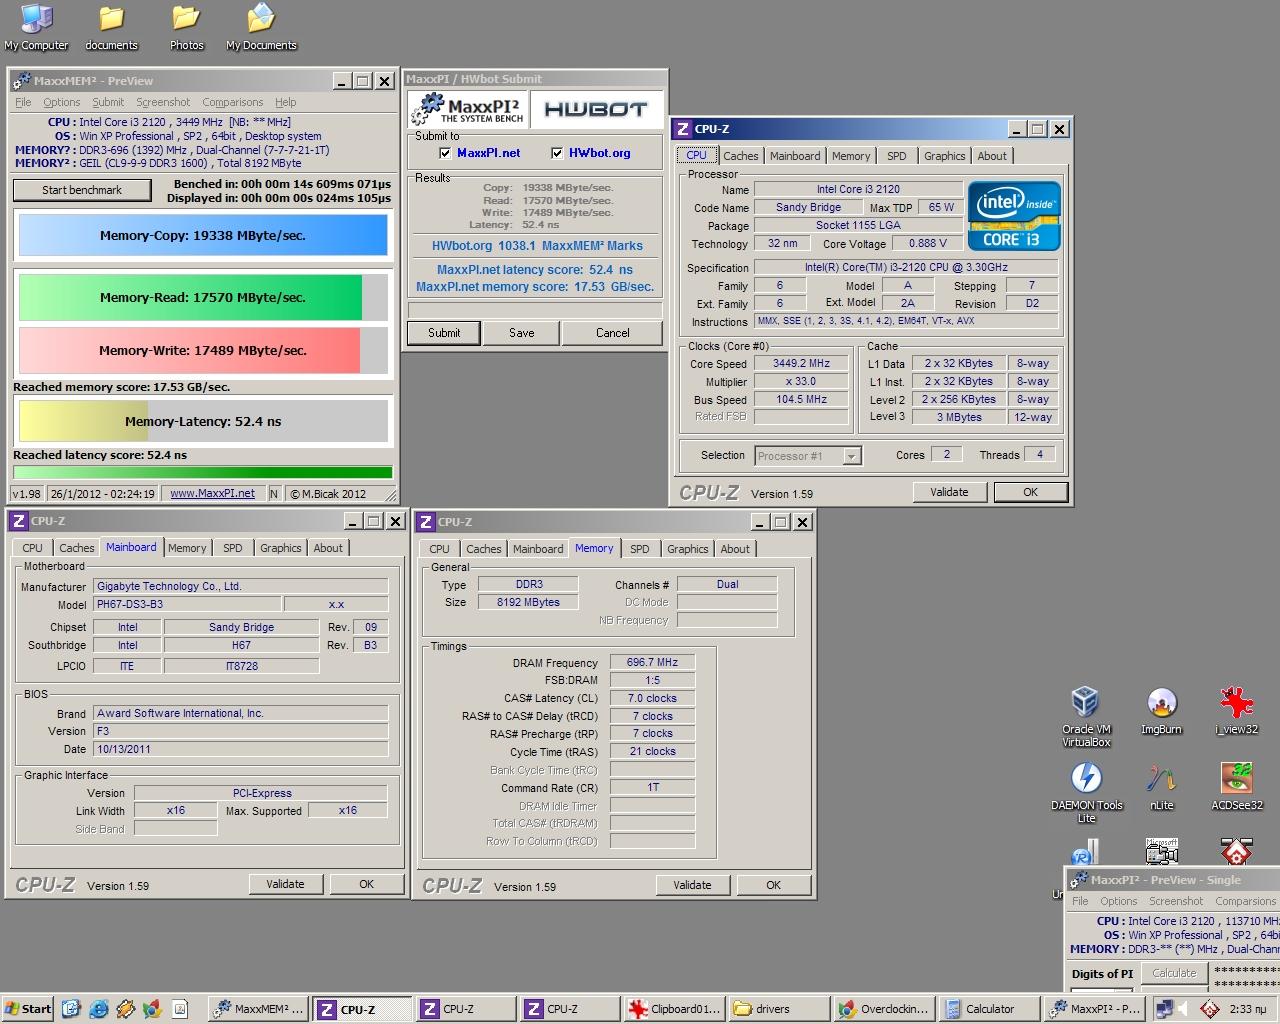Click the Internet Explorer quick launch icon

click(99, 1009)
